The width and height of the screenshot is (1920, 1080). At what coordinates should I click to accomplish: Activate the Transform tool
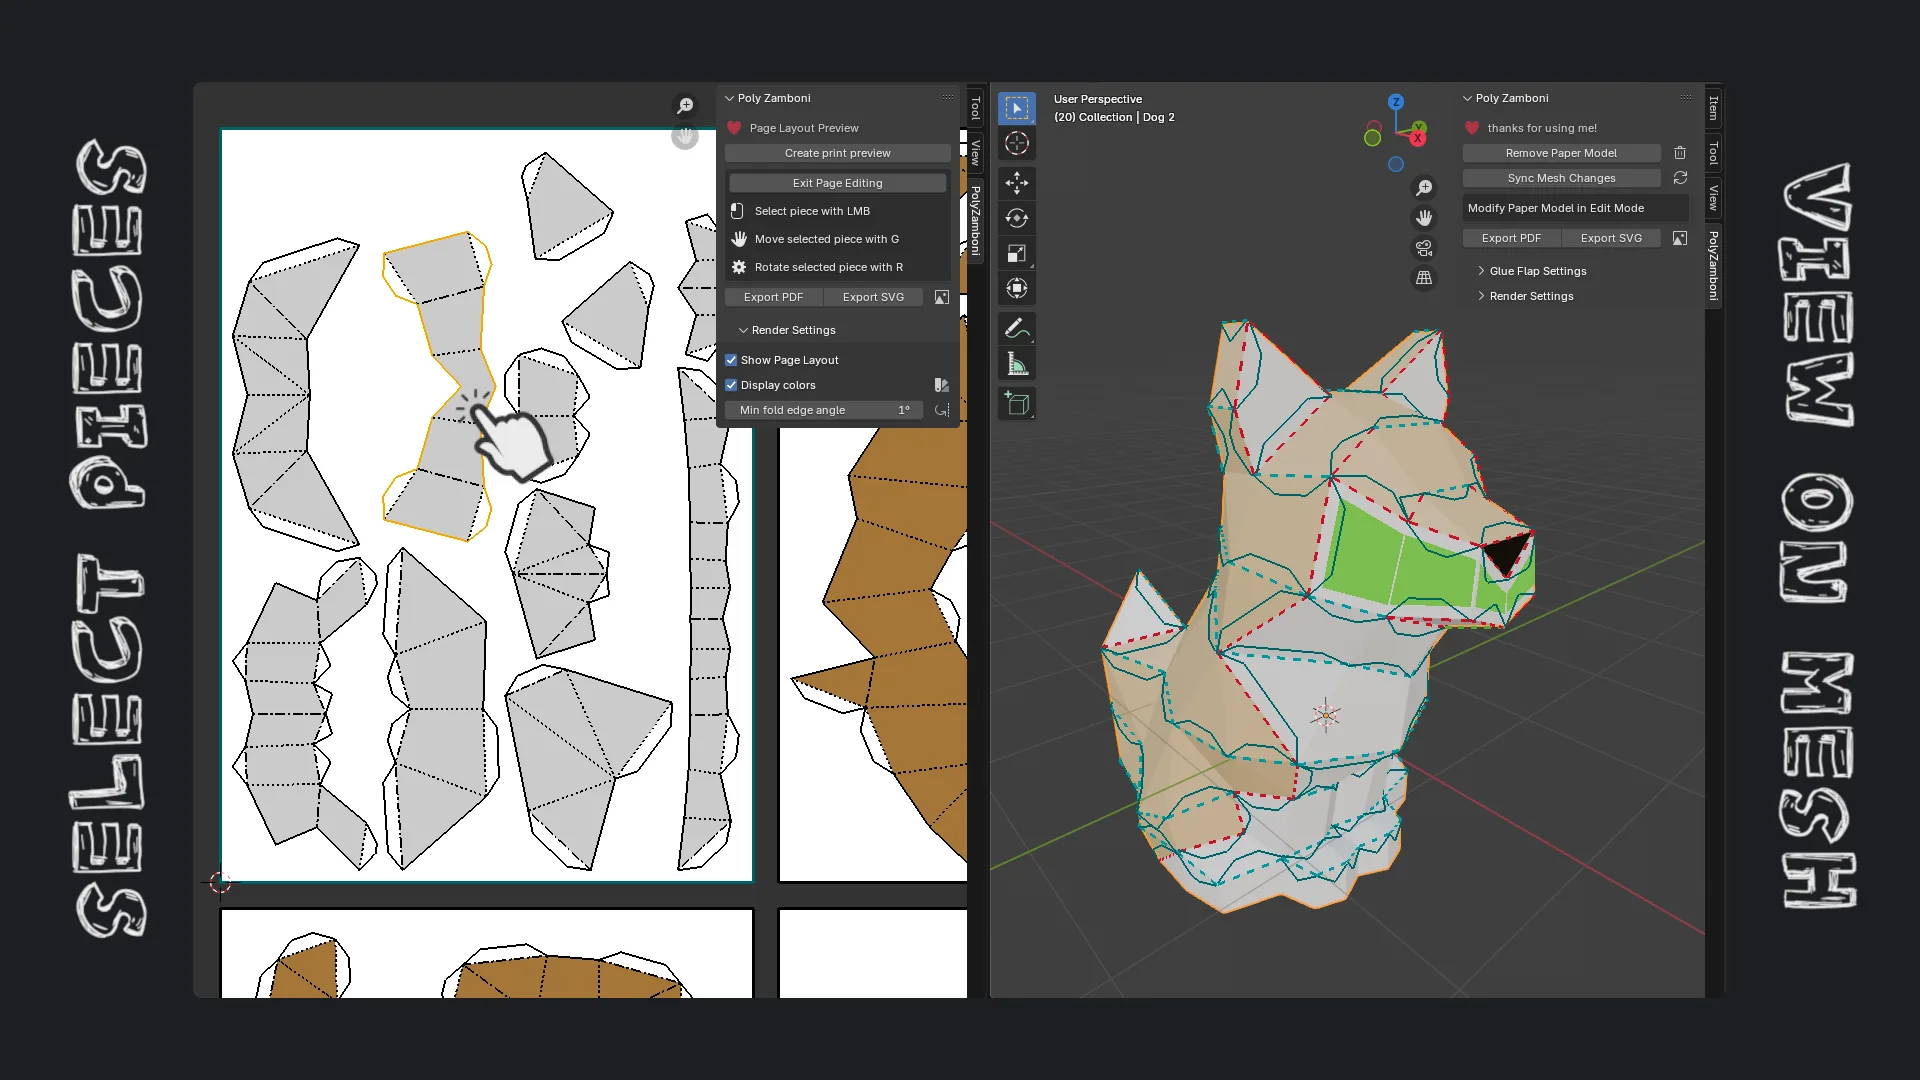[x=1016, y=289]
